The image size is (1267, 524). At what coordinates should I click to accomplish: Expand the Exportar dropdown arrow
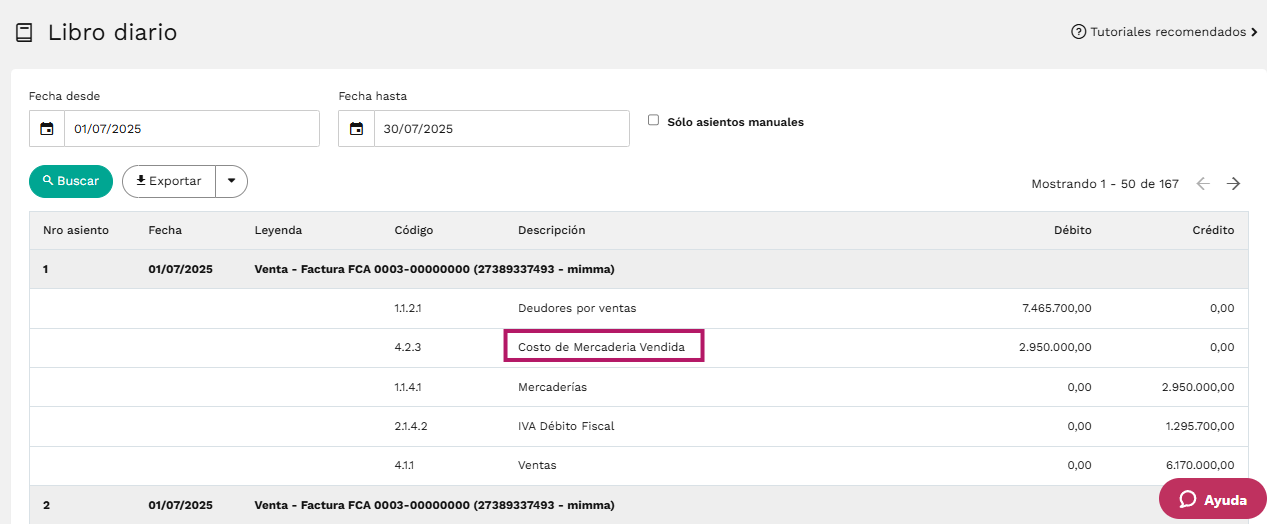(x=231, y=181)
